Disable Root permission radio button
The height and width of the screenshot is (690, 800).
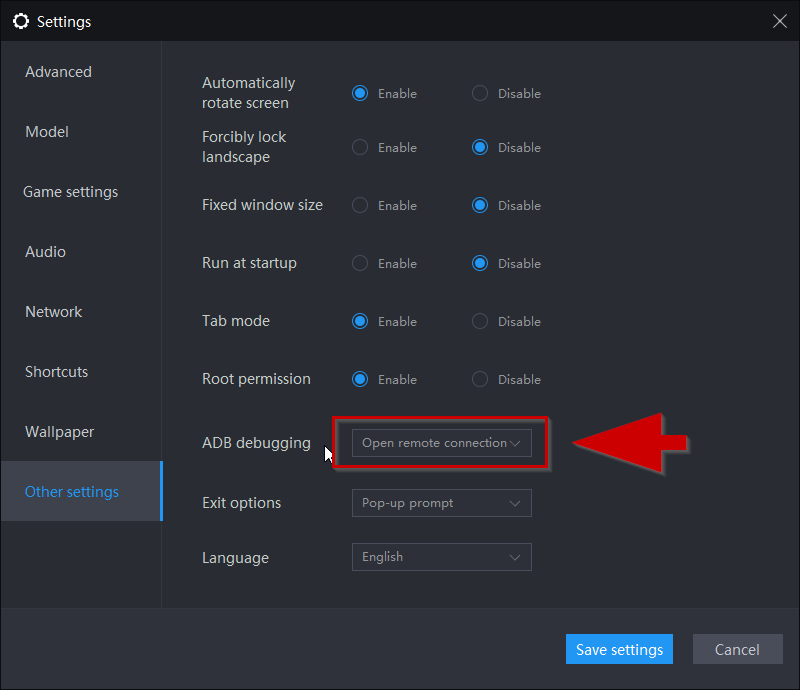click(x=480, y=379)
